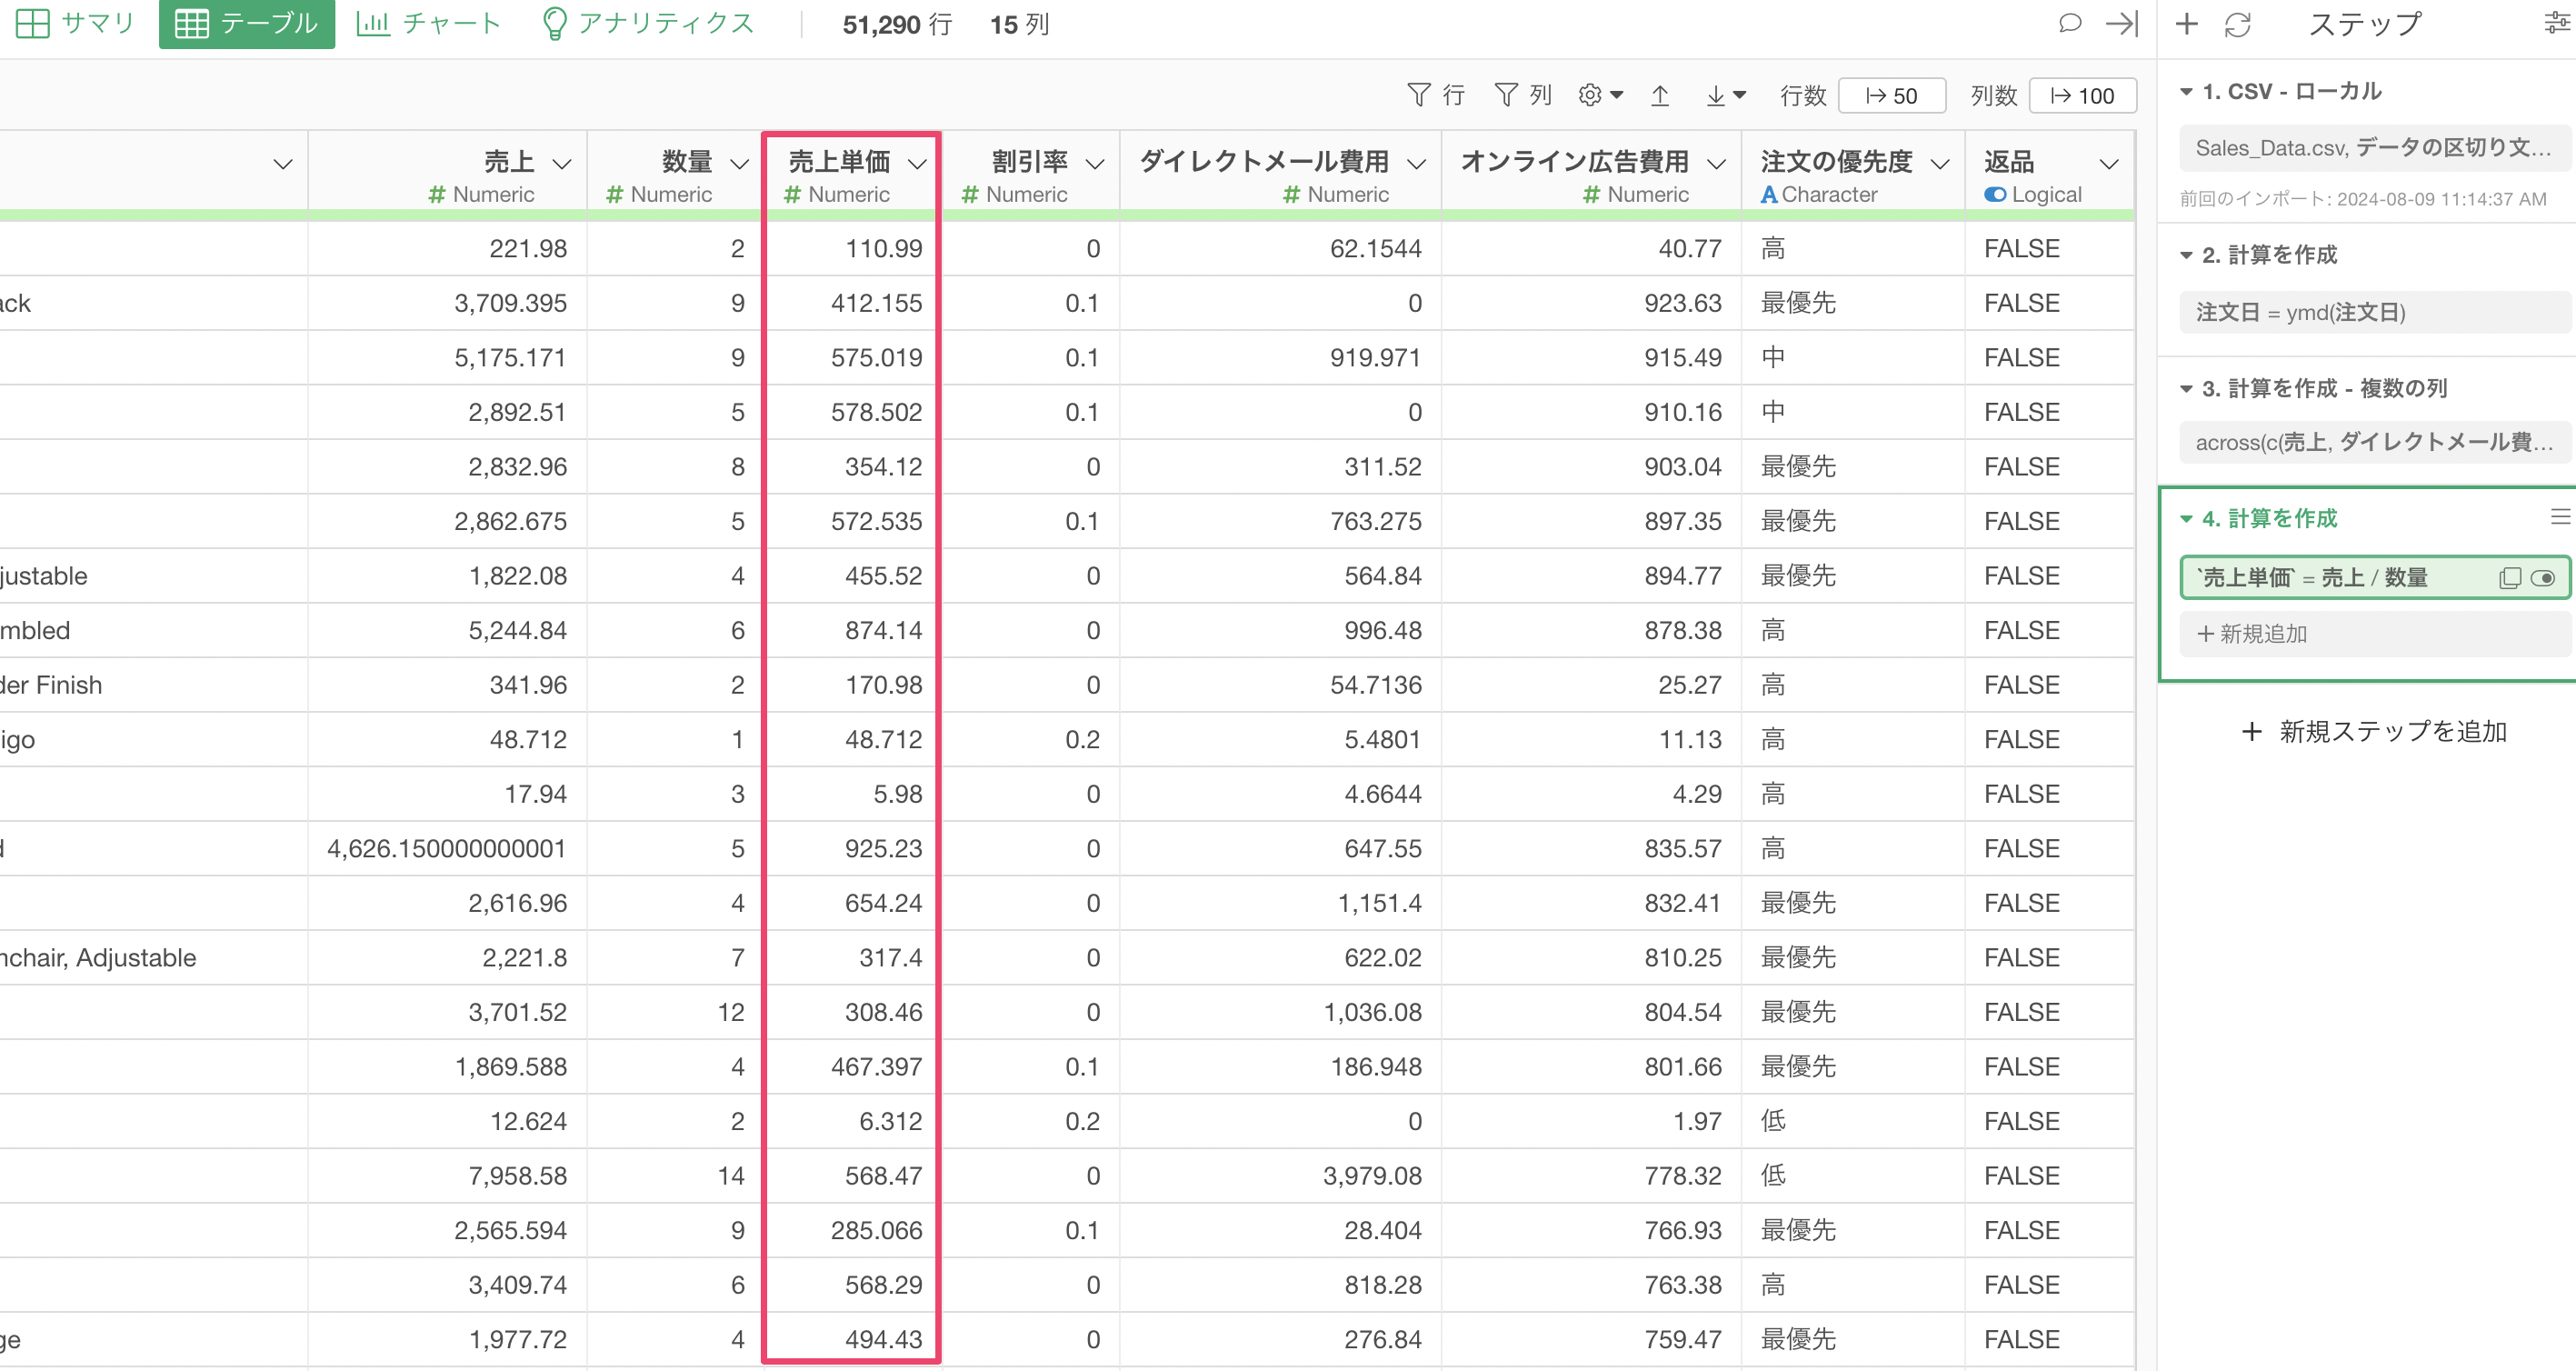Open step panel settings sliders icon
2576x1371 pixels.
2558,23
